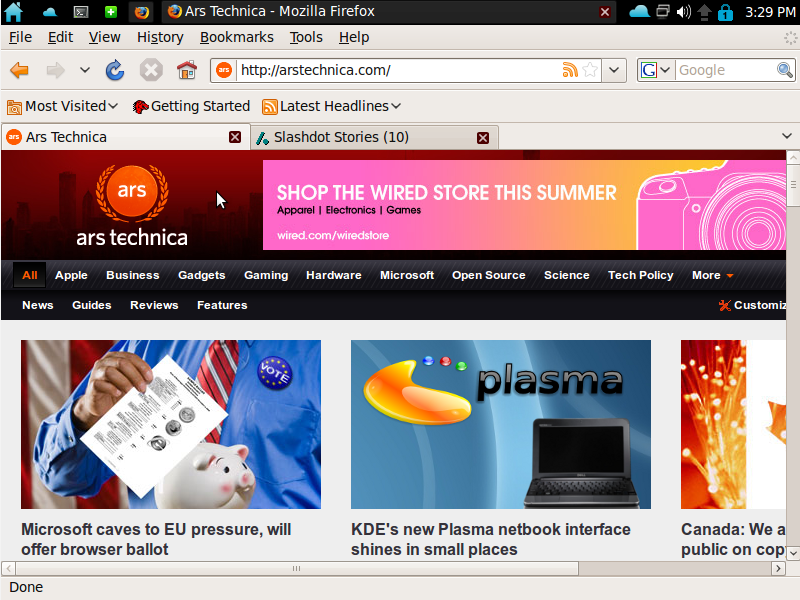Go to the Apple section

tap(71, 276)
